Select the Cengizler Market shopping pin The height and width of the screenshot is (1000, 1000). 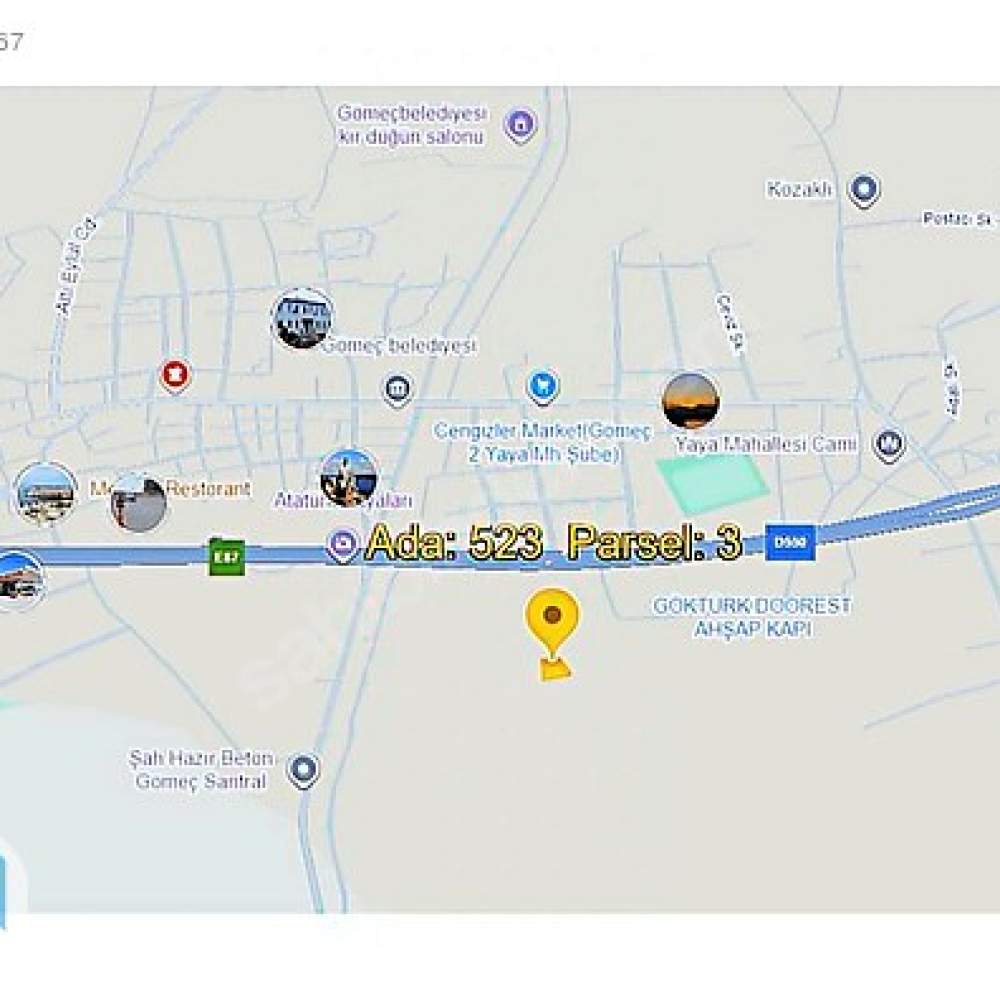pos(543,386)
